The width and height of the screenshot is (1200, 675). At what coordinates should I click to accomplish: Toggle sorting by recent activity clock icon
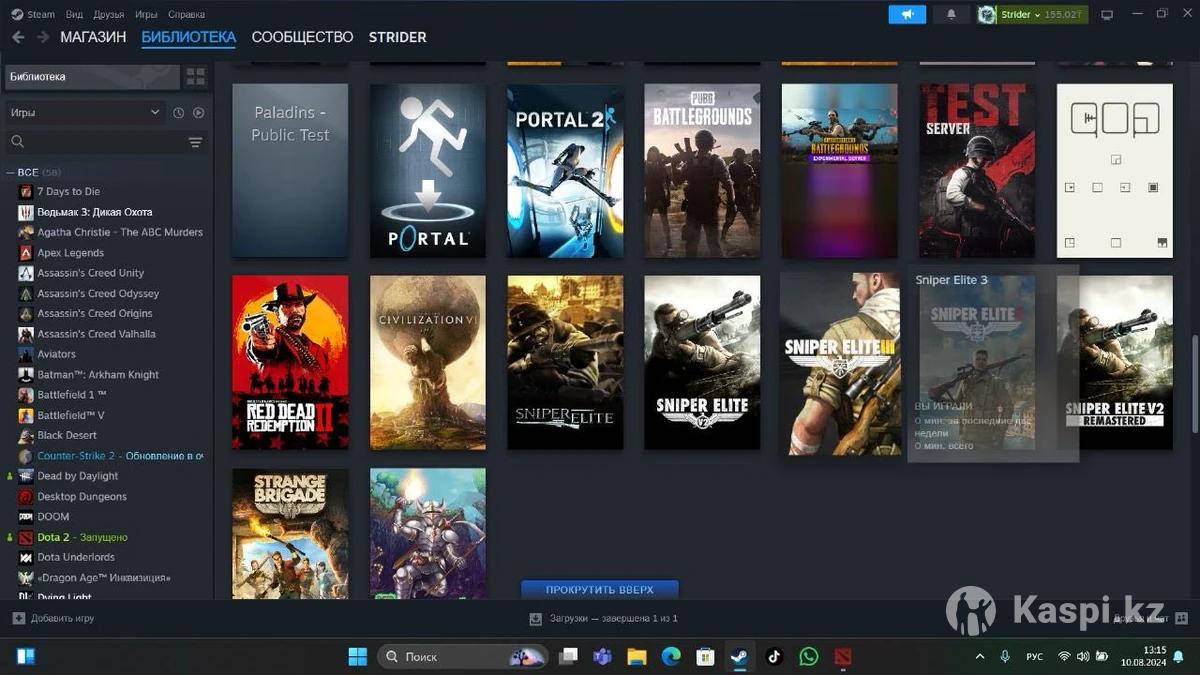point(178,113)
